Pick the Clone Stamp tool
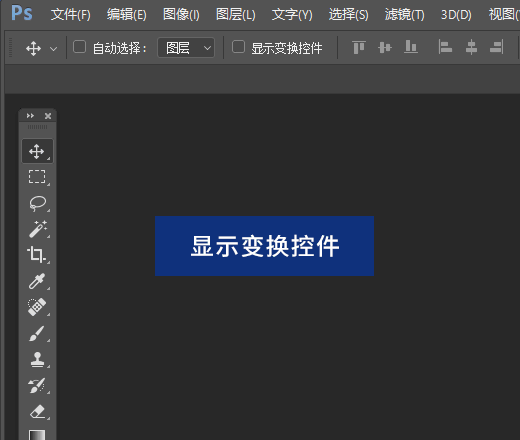The height and width of the screenshot is (440, 520). [x=37, y=359]
